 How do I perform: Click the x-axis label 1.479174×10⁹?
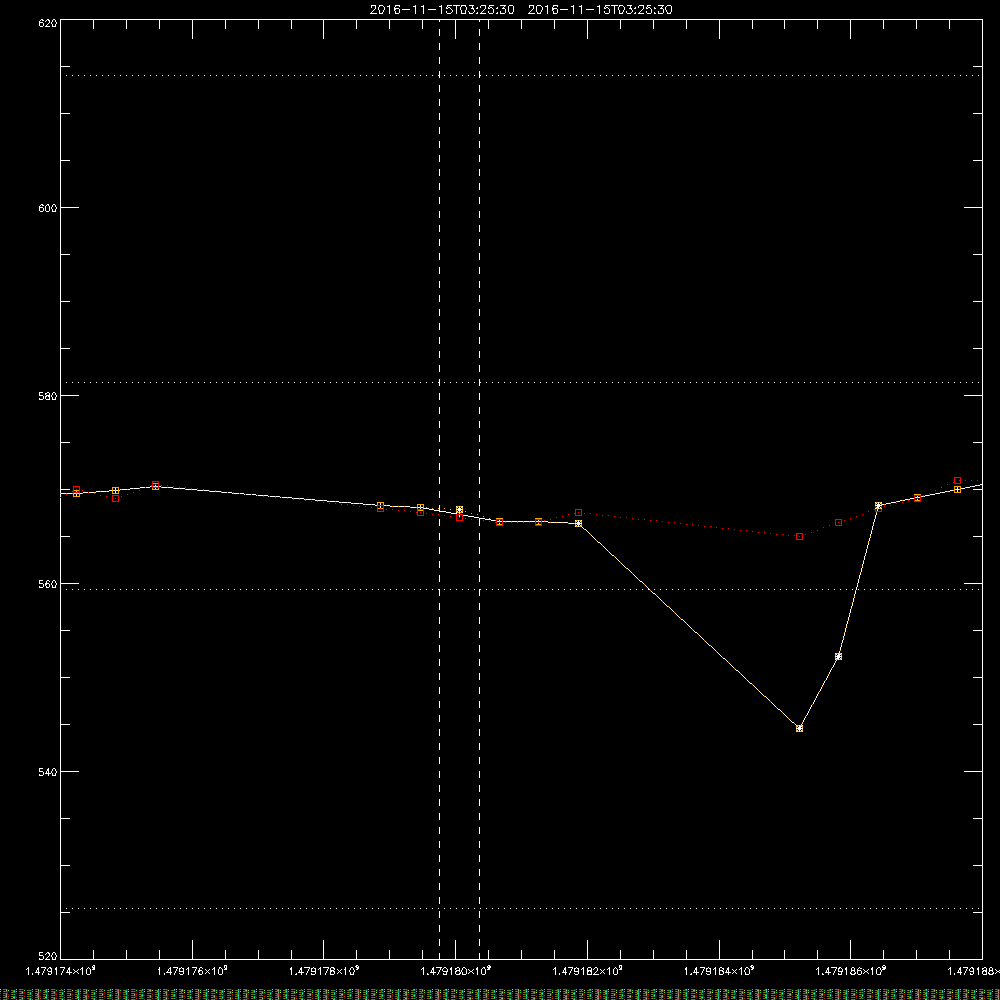coord(60,971)
